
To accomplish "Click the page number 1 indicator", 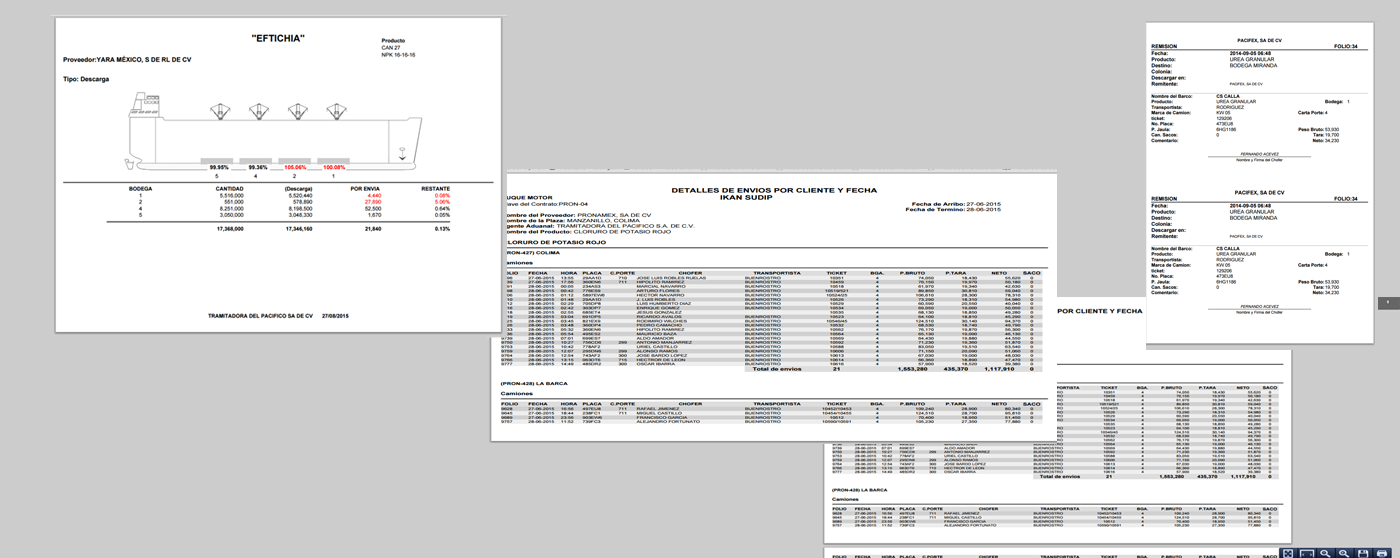I will (1388, 302).
